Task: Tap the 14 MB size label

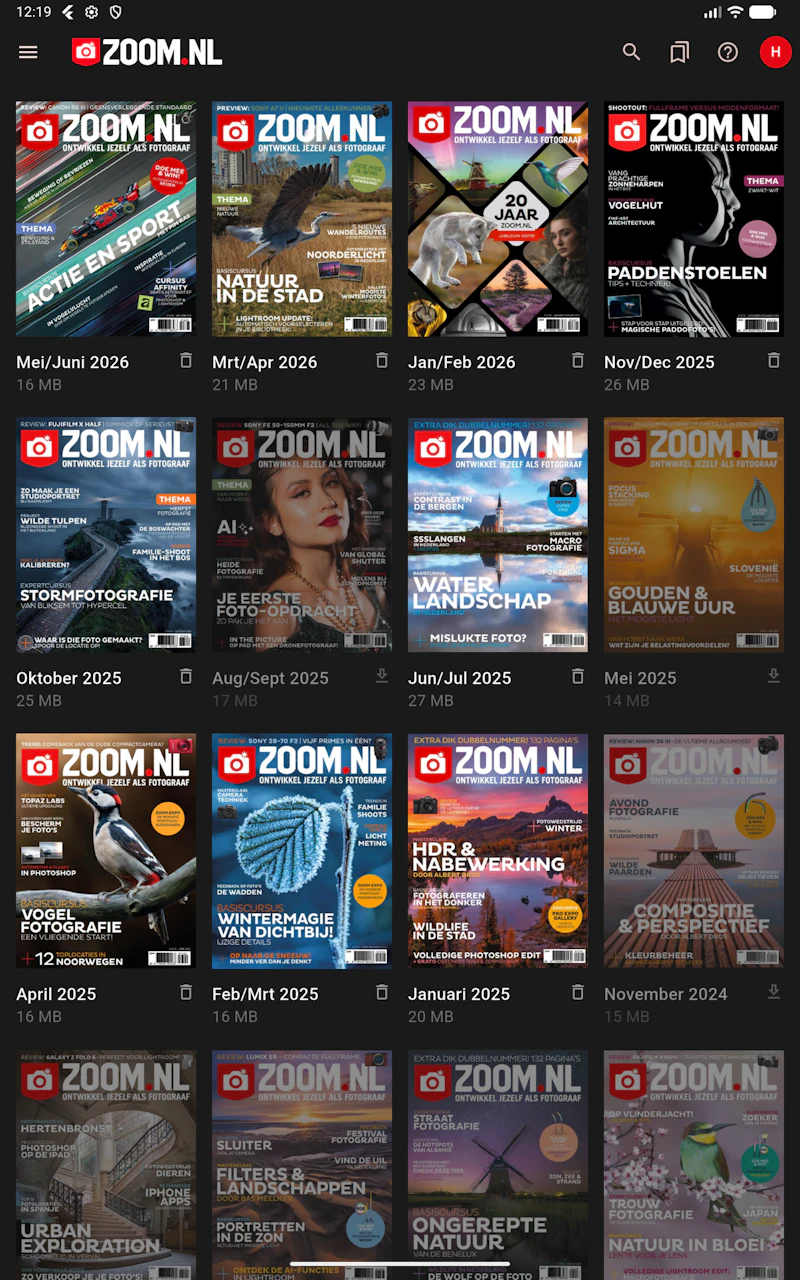Action: pyautogui.click(x=627, y=701)
